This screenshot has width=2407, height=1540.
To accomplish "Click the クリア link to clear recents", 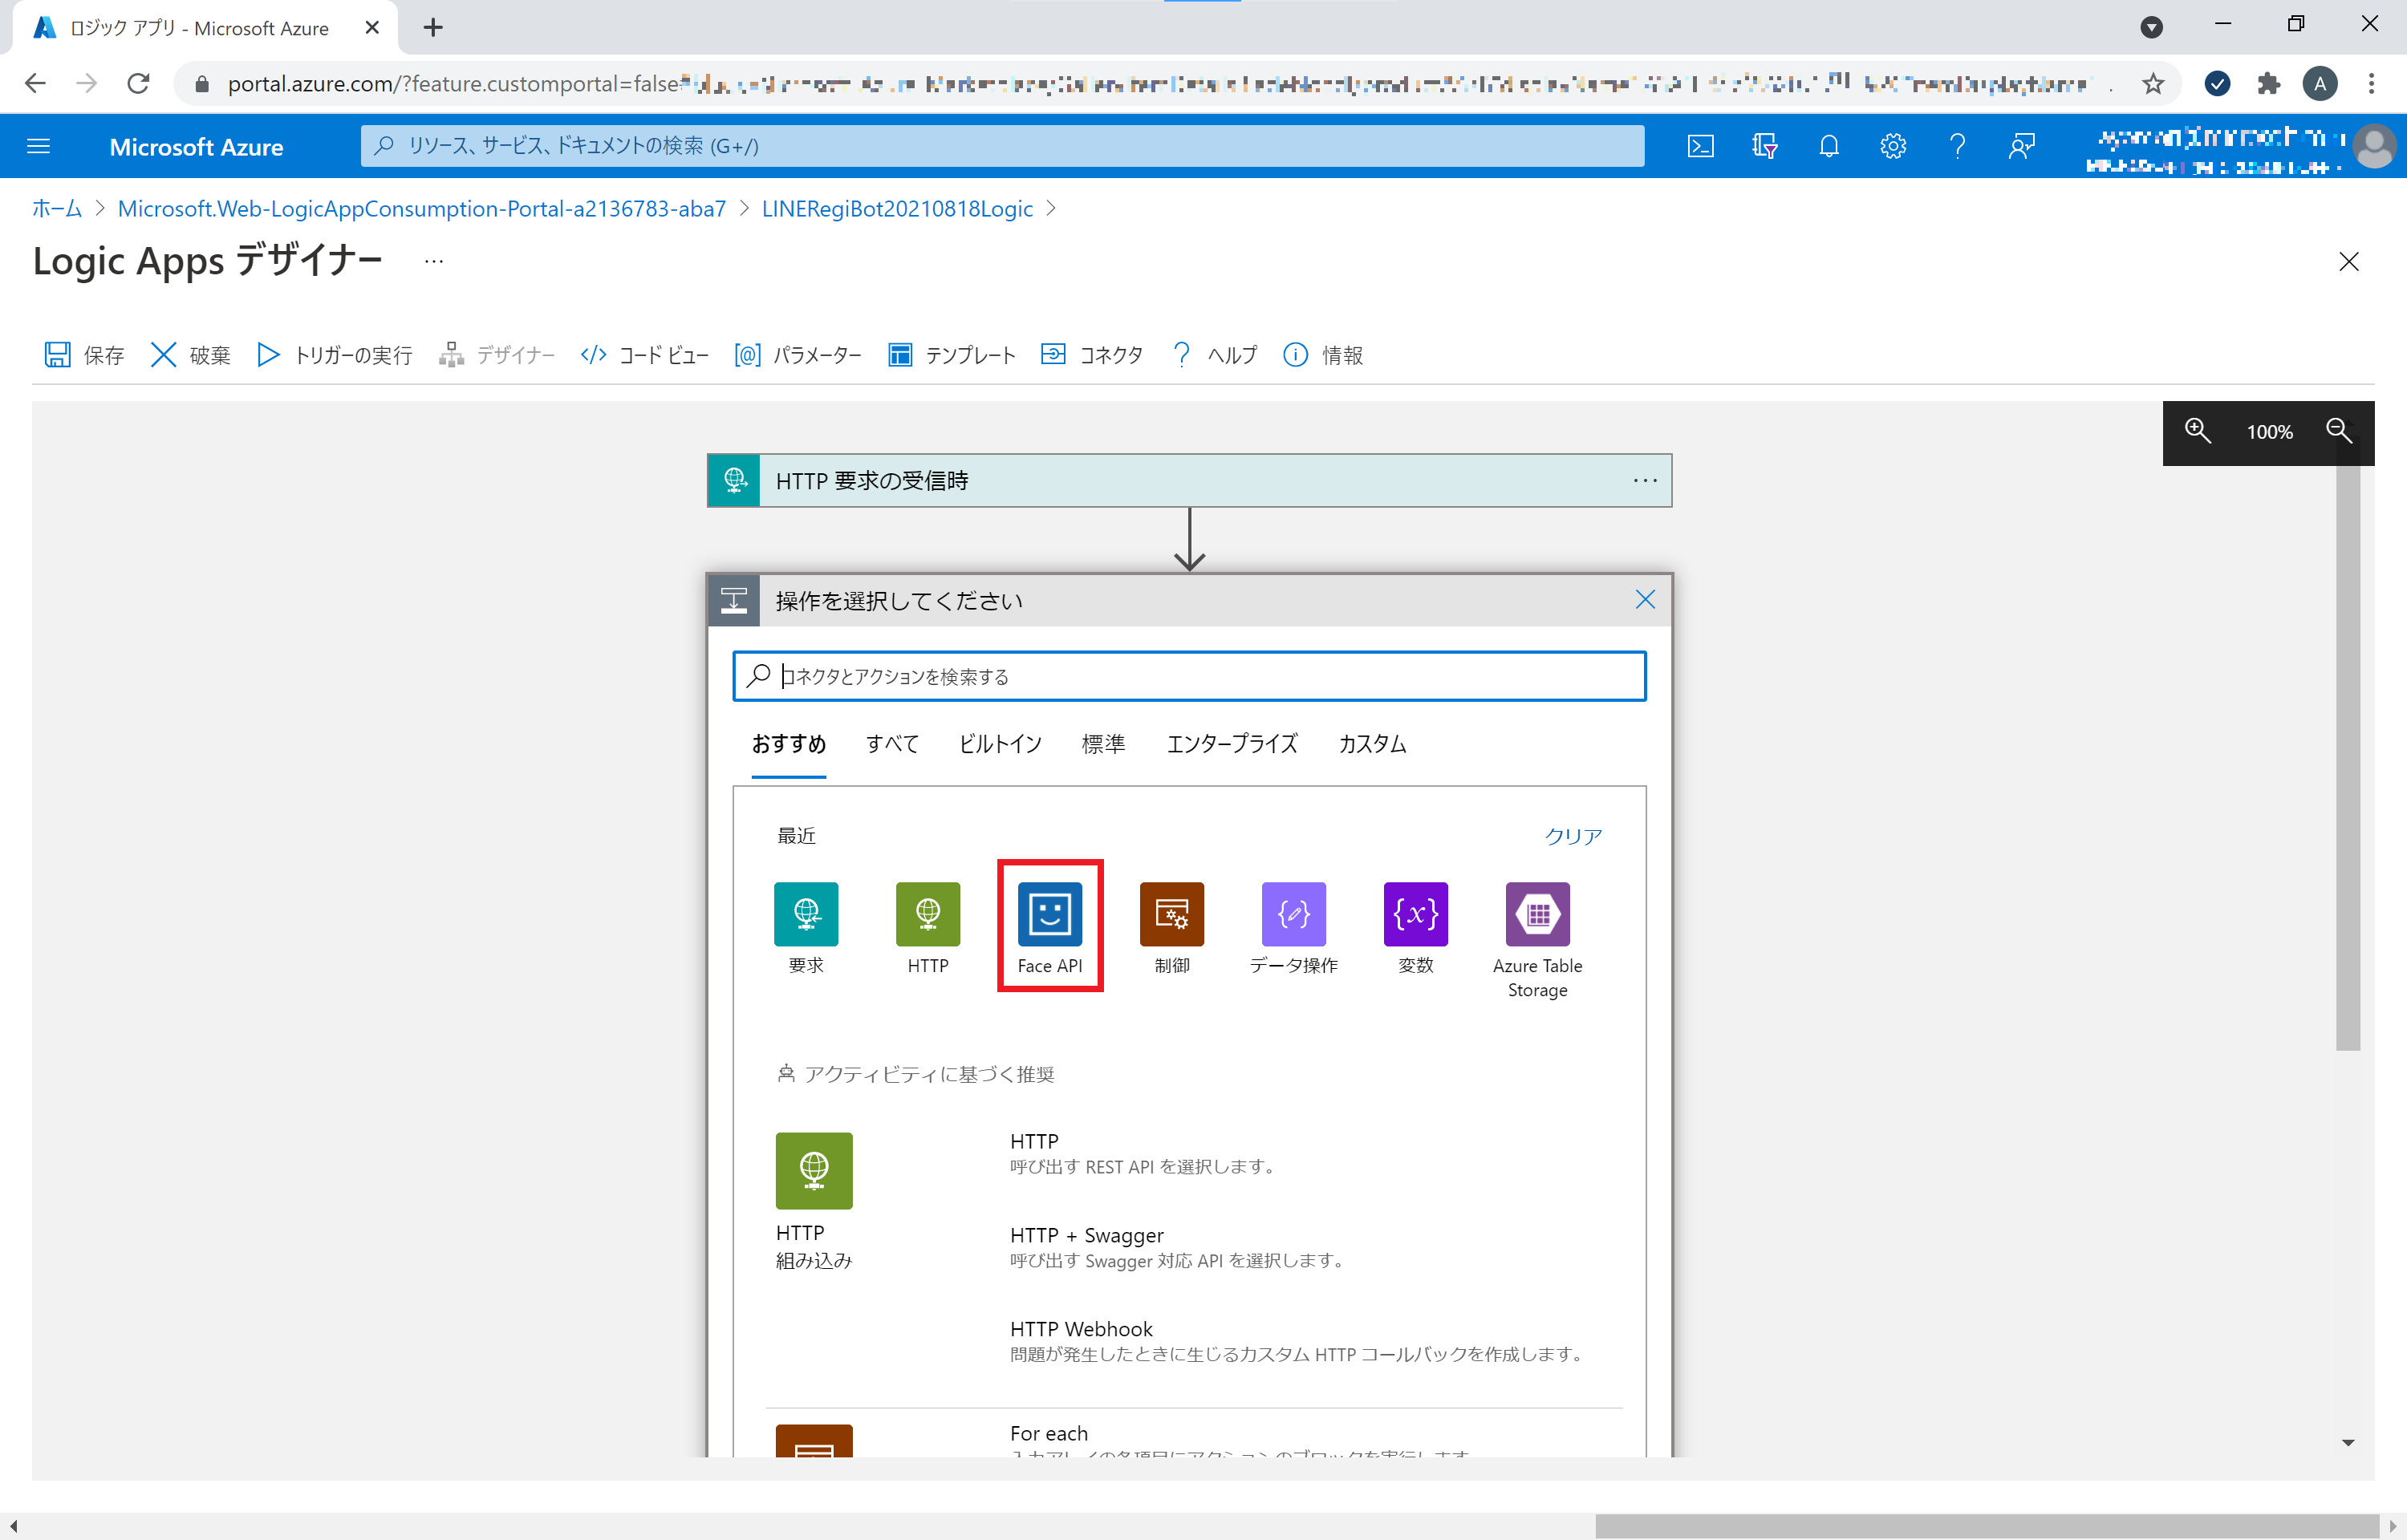I will 1572,836.
